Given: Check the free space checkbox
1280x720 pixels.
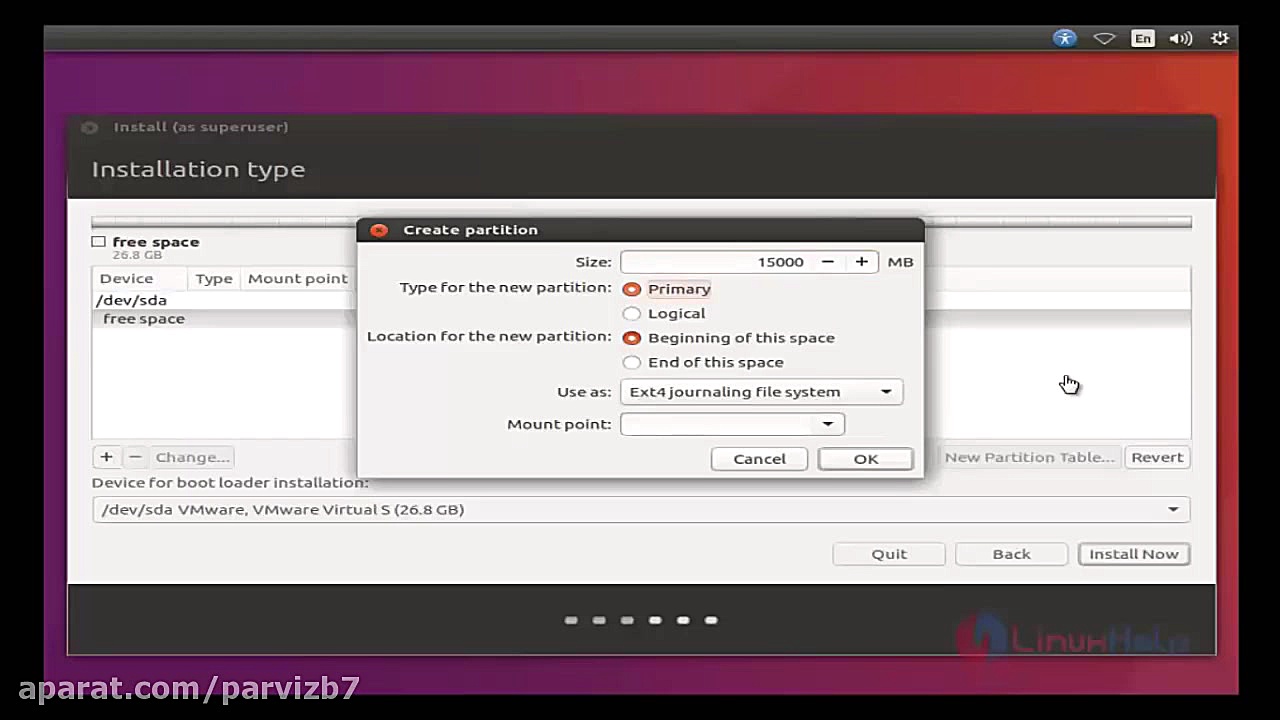Looking at the screenshot, I should [x=98, y=241].
